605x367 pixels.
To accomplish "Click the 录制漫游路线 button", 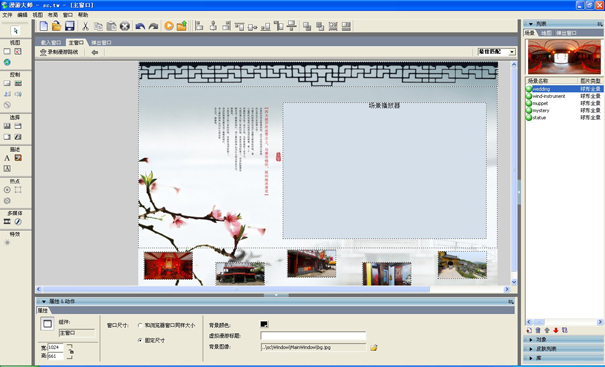I will click(x=59, y=52).
